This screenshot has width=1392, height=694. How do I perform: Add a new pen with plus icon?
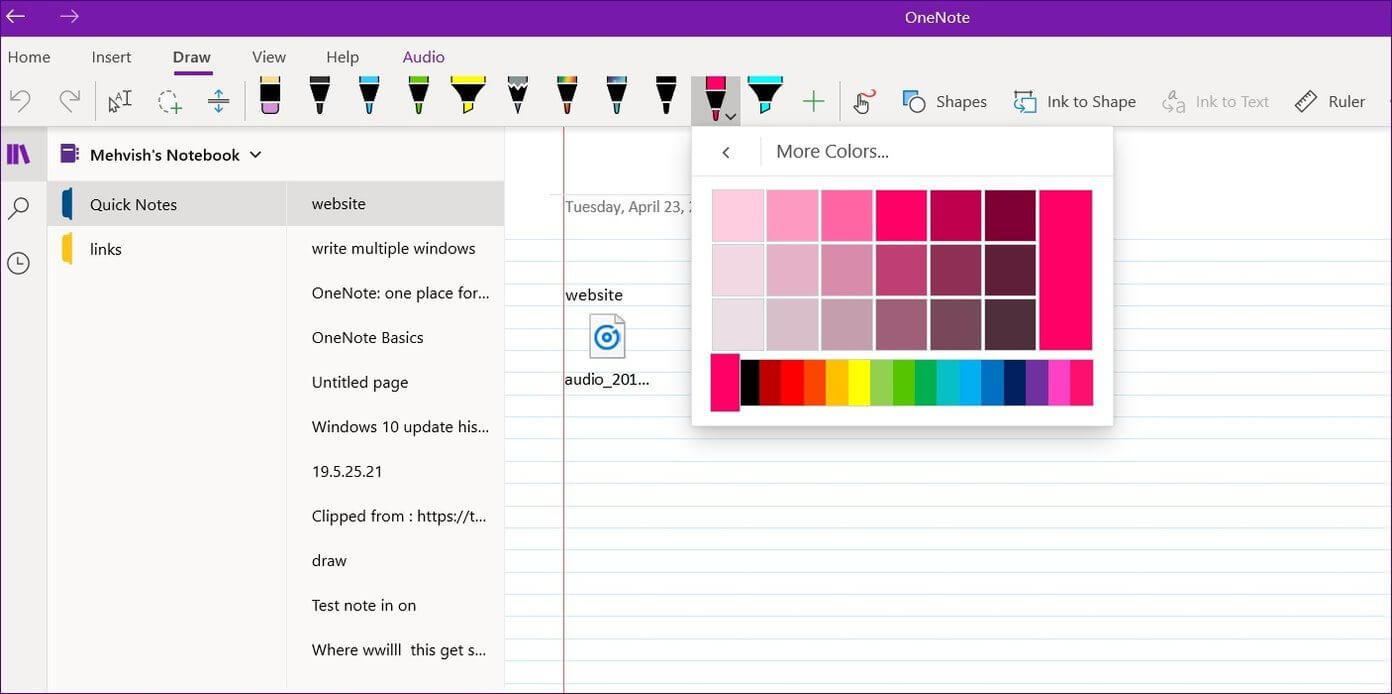814,101
